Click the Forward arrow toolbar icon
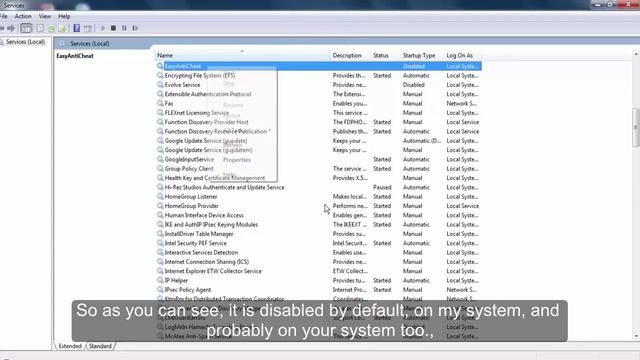This screenshot has height=360, width=640. [11, 28]
